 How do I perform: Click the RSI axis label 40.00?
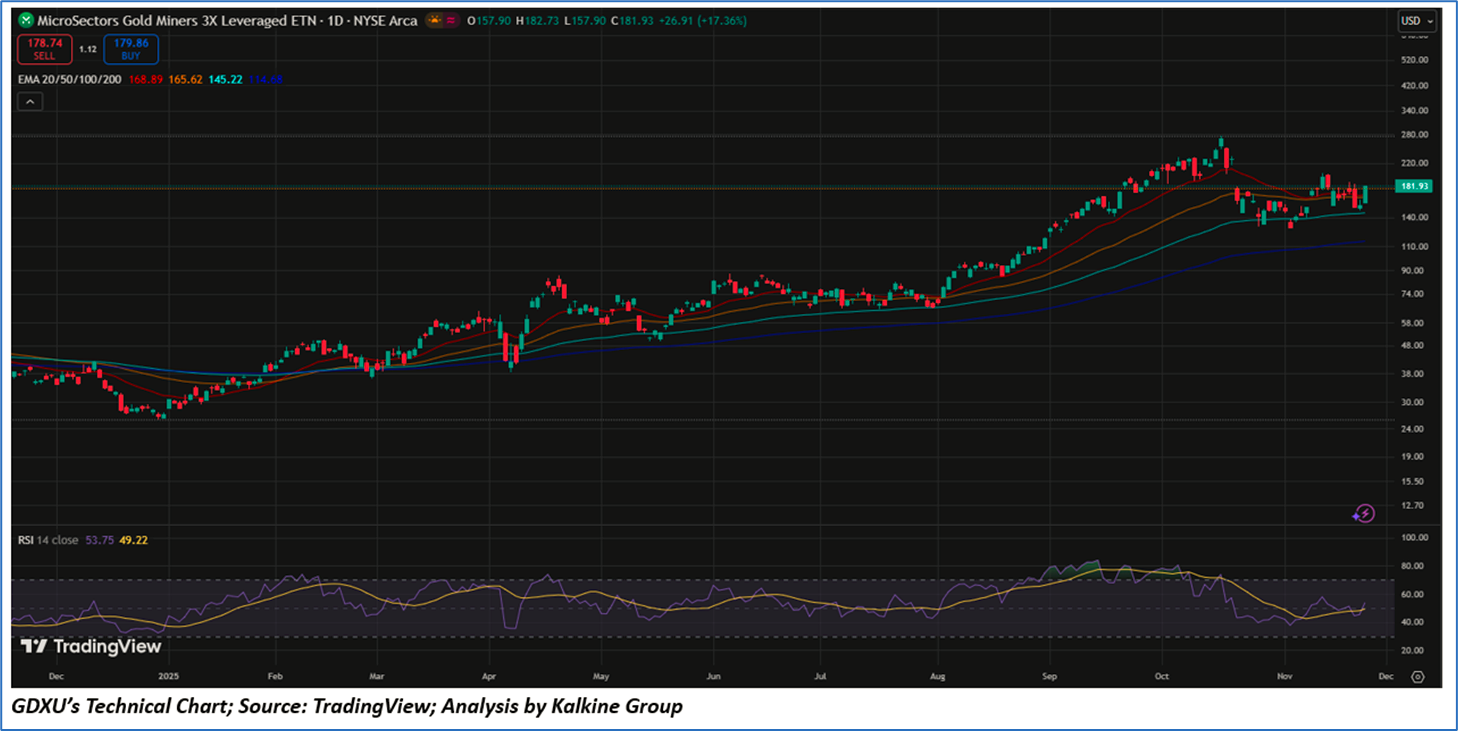(x=1411, y=622)
